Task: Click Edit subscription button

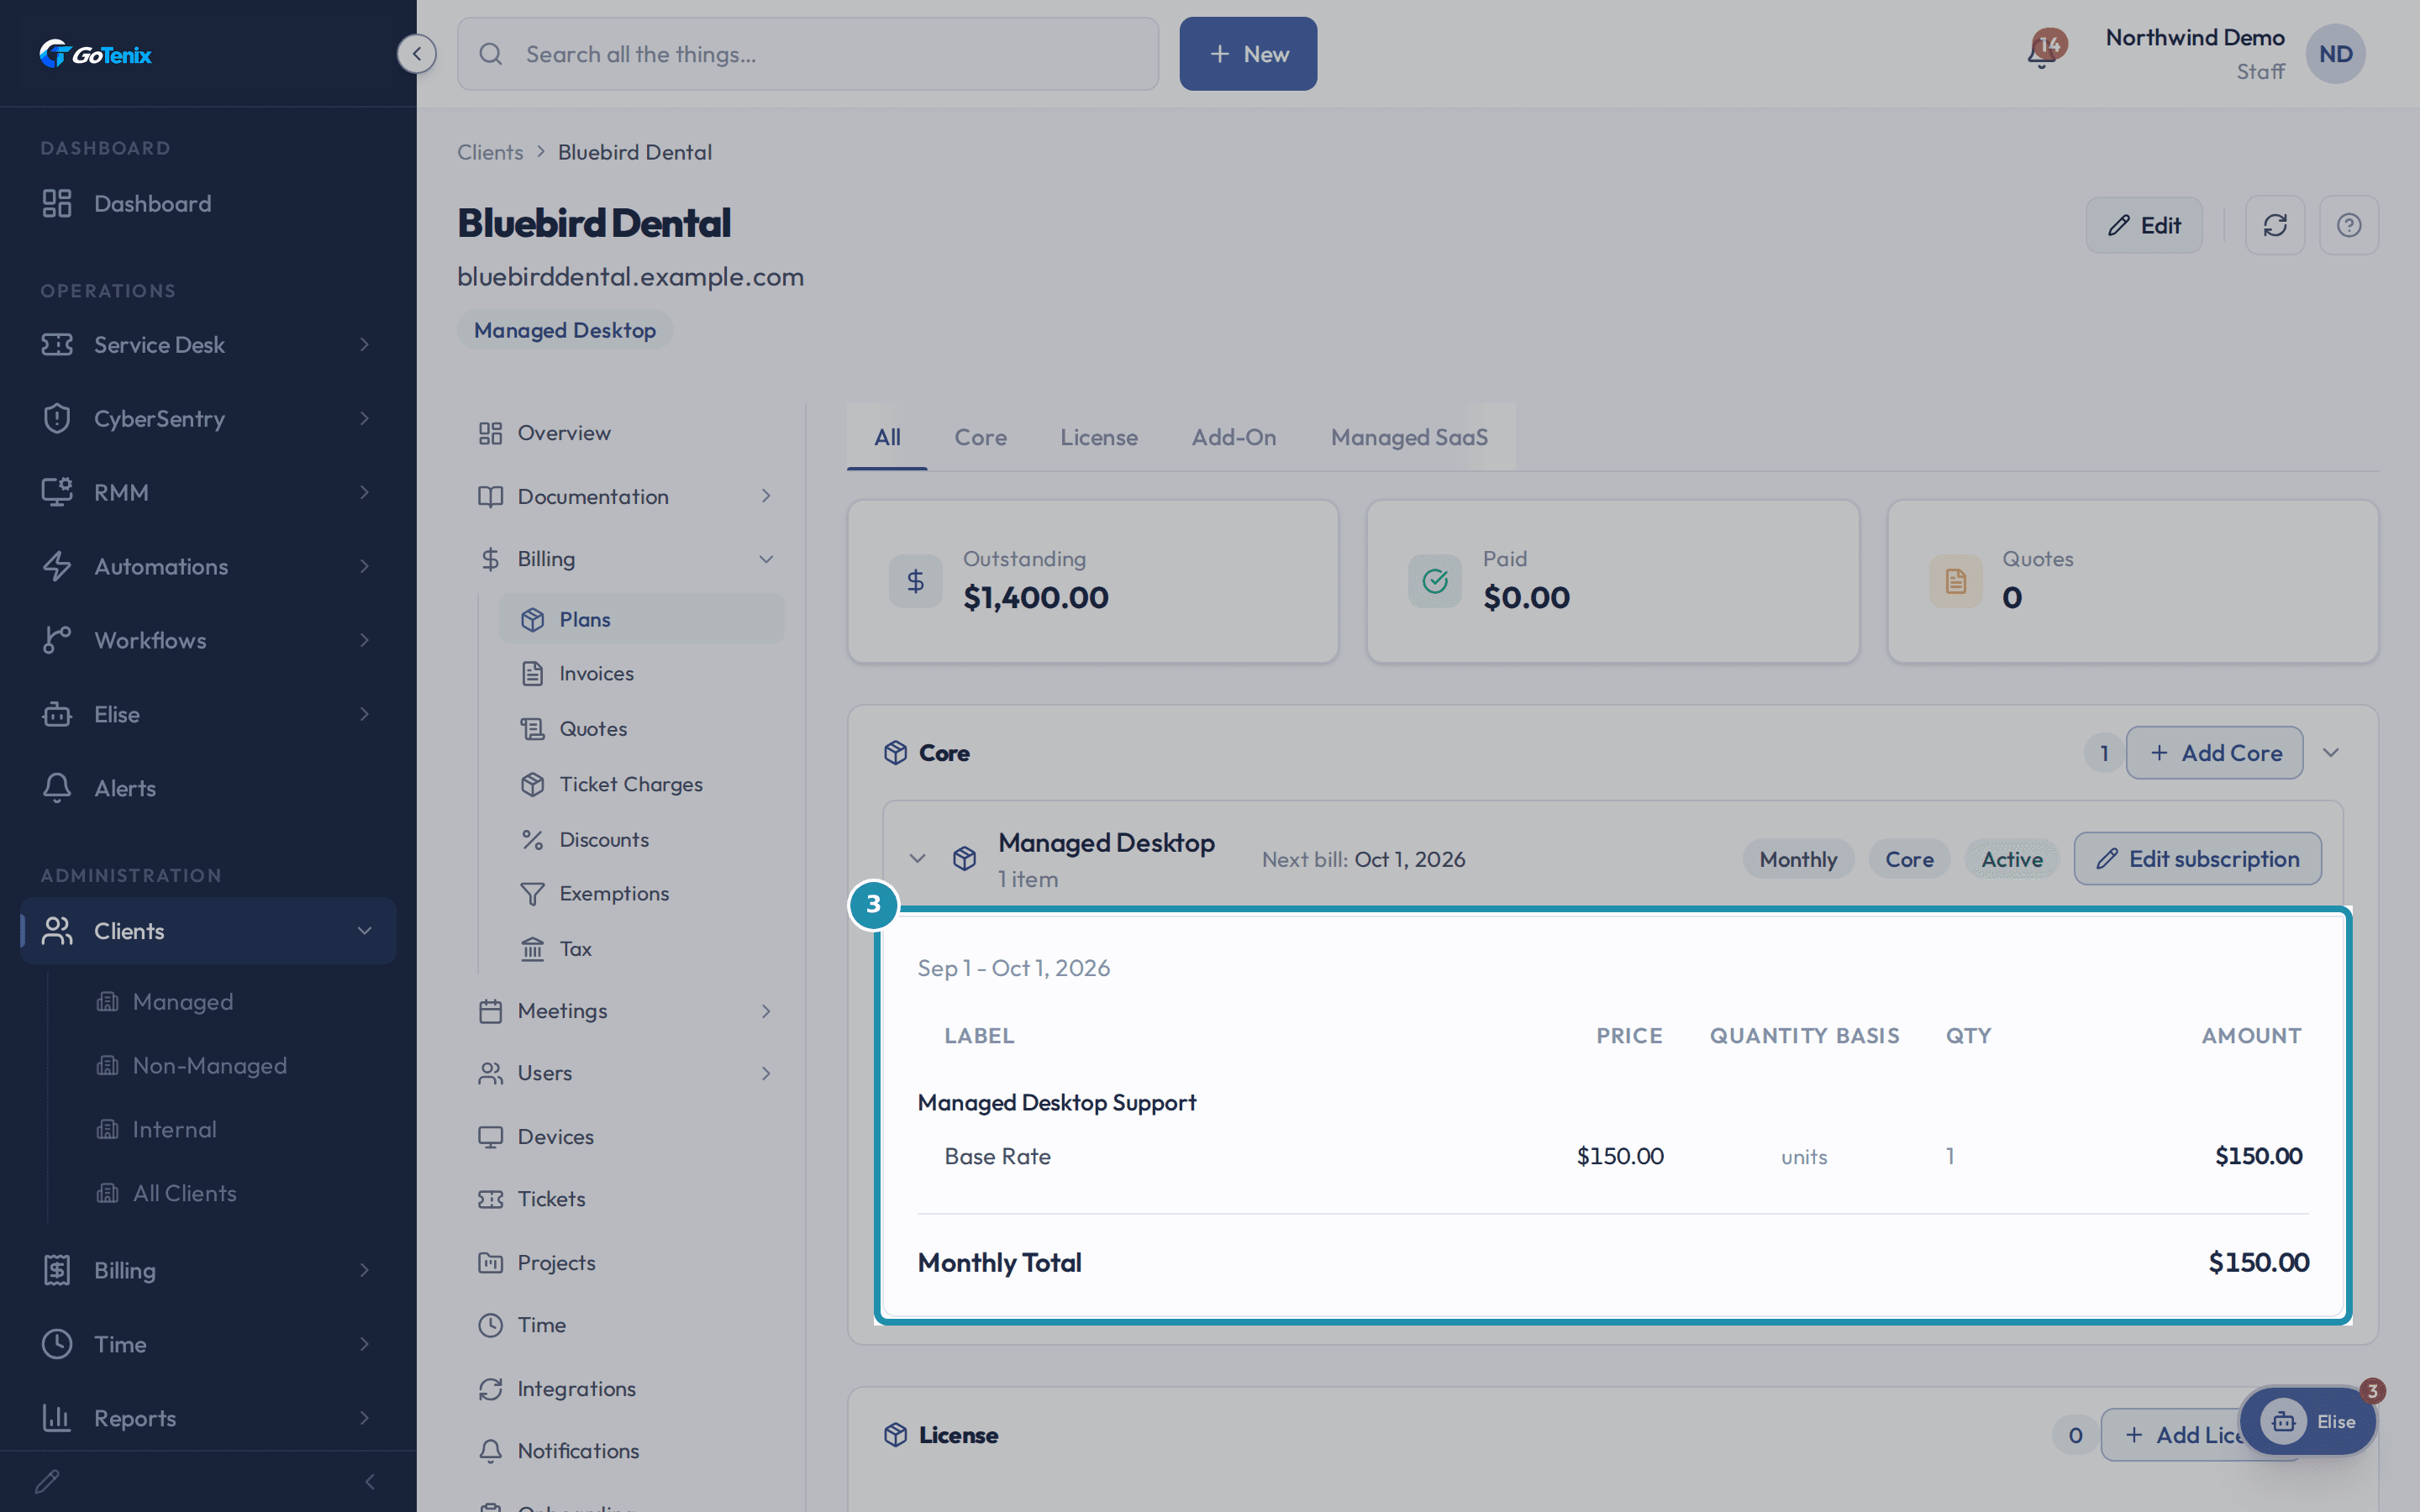Action: click(x=2198, y=859)
